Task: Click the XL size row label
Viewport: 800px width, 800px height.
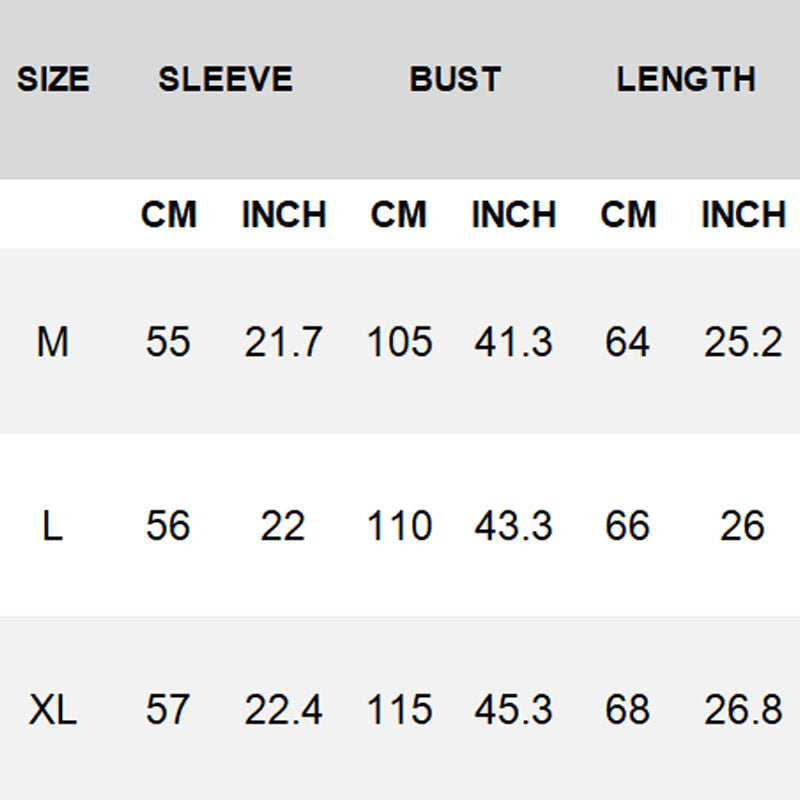Action: pyautogui.click(x=52, y=710)
